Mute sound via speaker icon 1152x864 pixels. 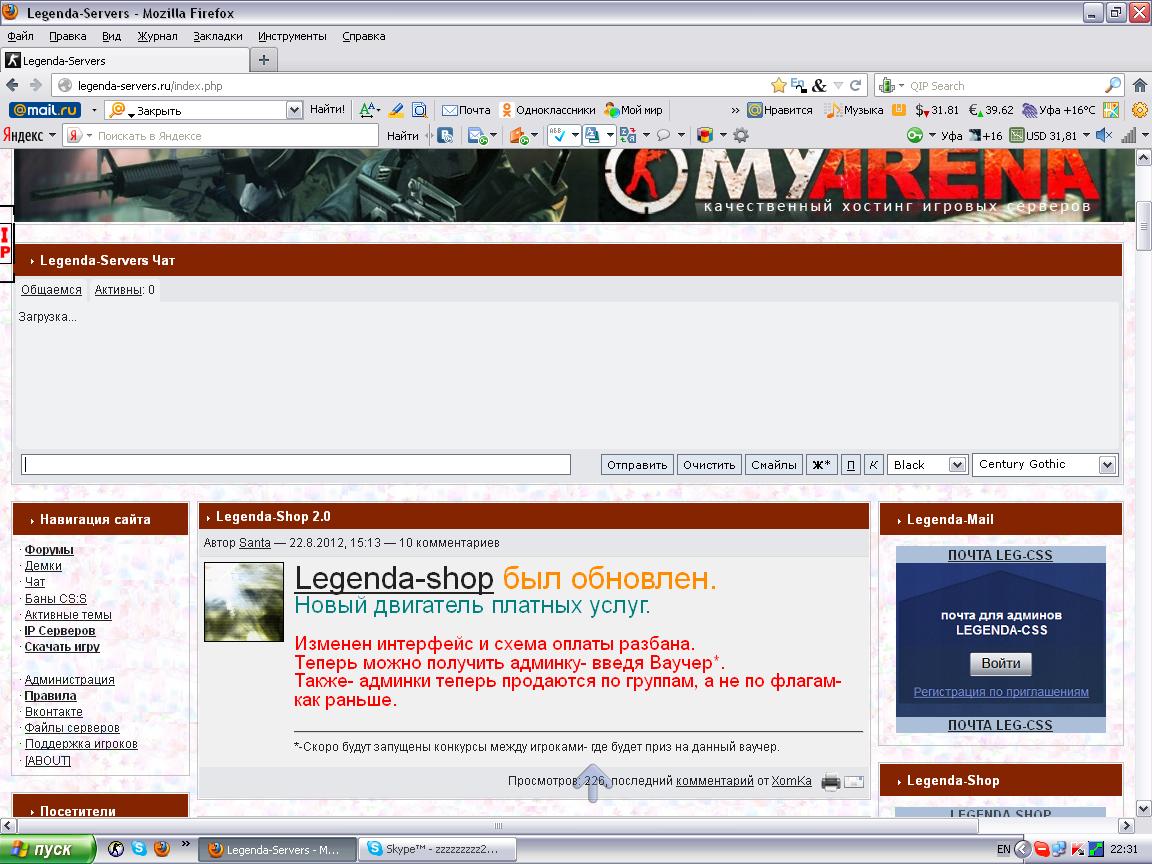(x=1103, y=135)
